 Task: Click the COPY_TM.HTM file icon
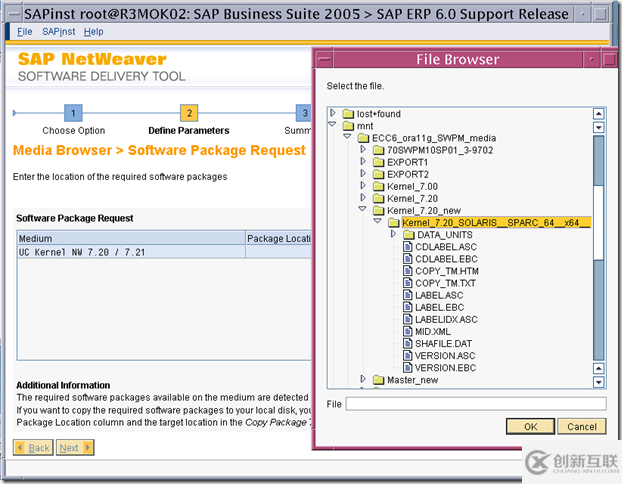407,271
